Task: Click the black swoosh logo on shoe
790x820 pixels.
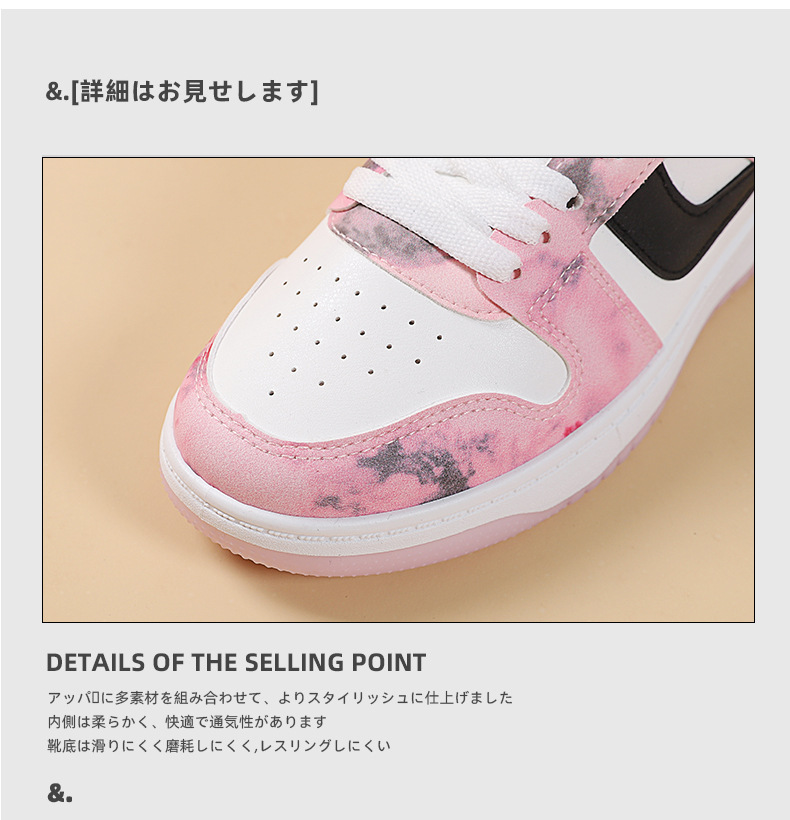Action: pyautogui.click(x=682, y=220)
